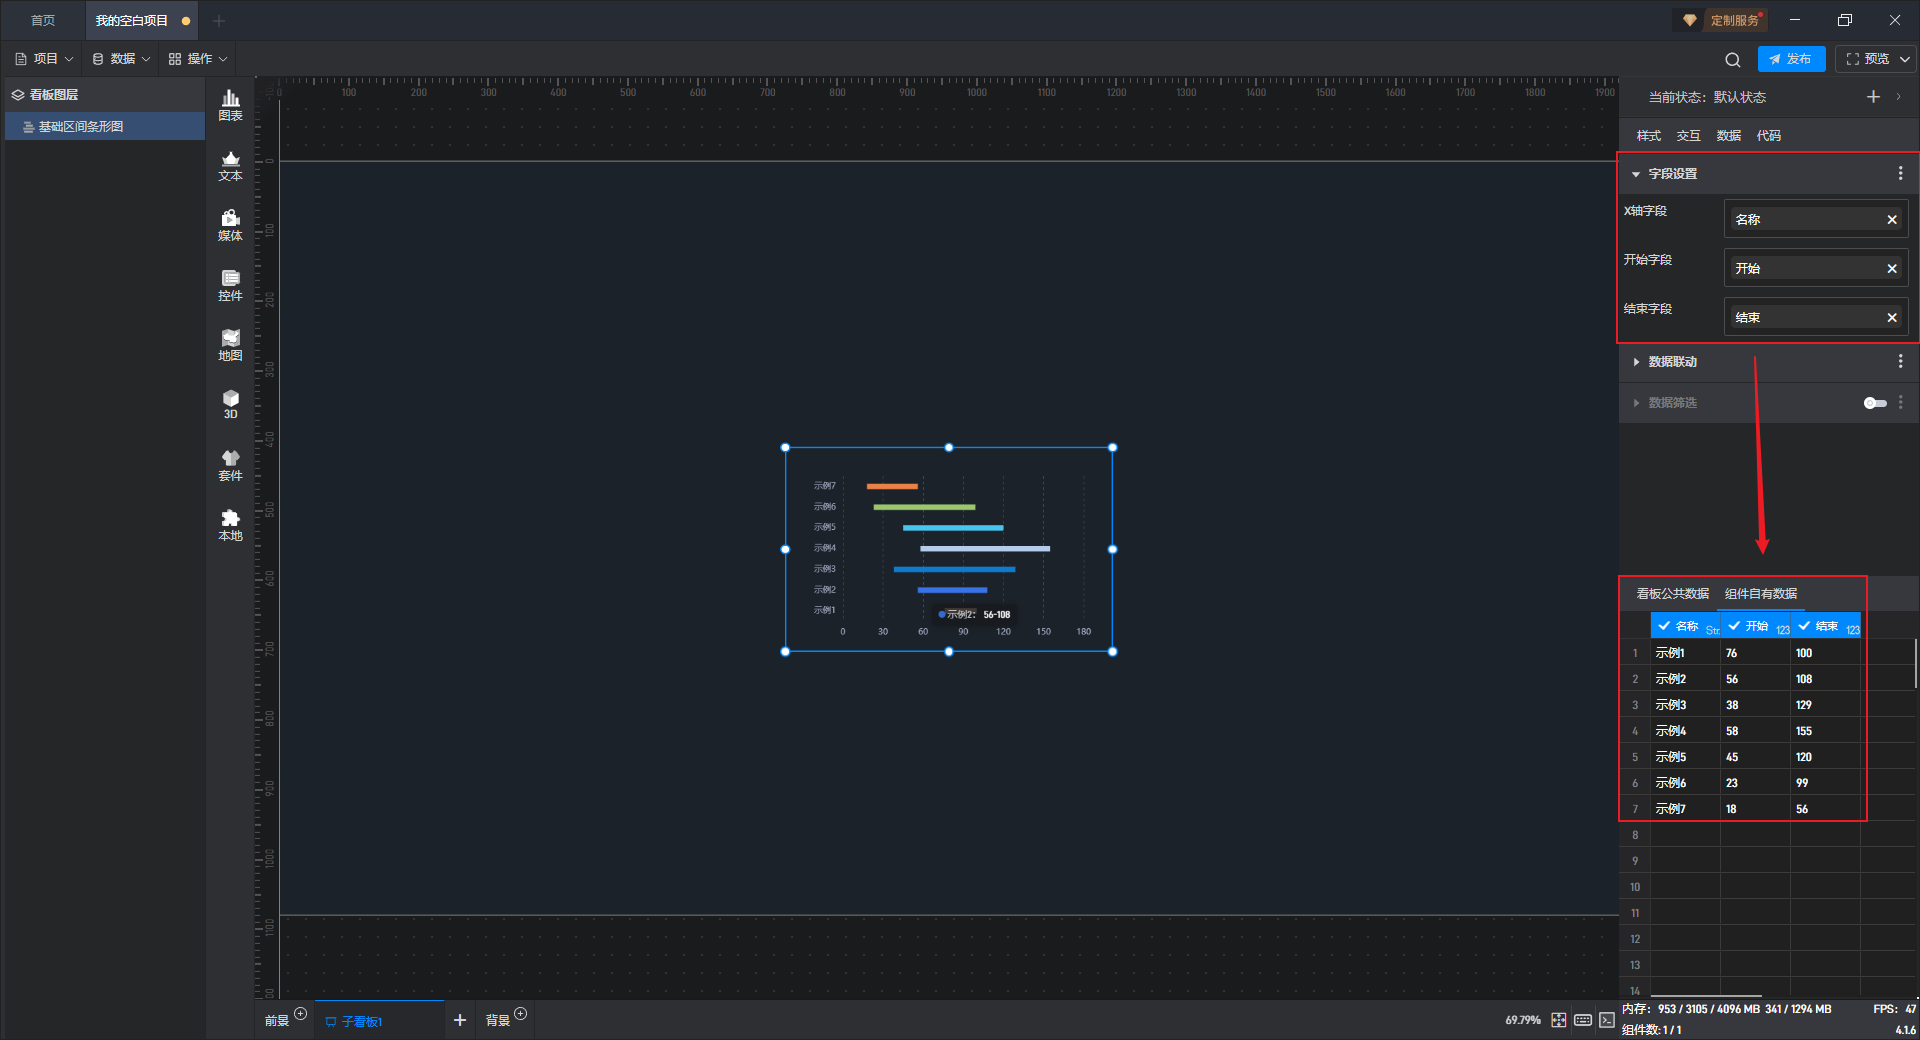Uncheck the 结束 column checkbox
1920x1040 pixels.
pos(1804,626)
